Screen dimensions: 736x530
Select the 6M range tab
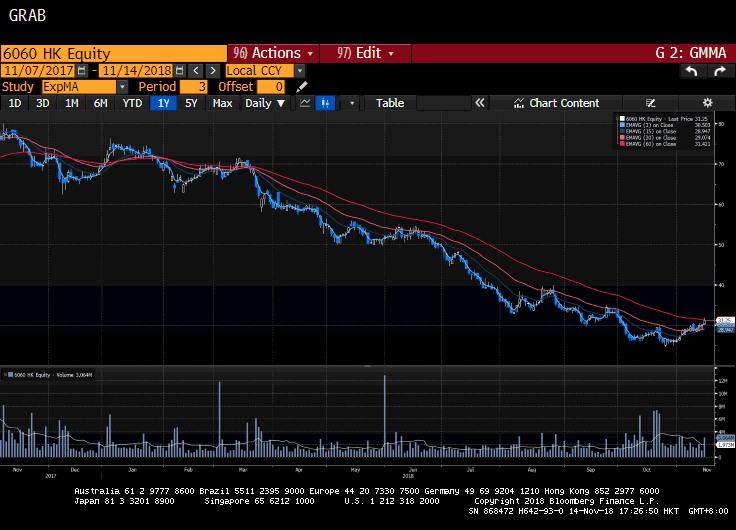(x=100, y=103)
